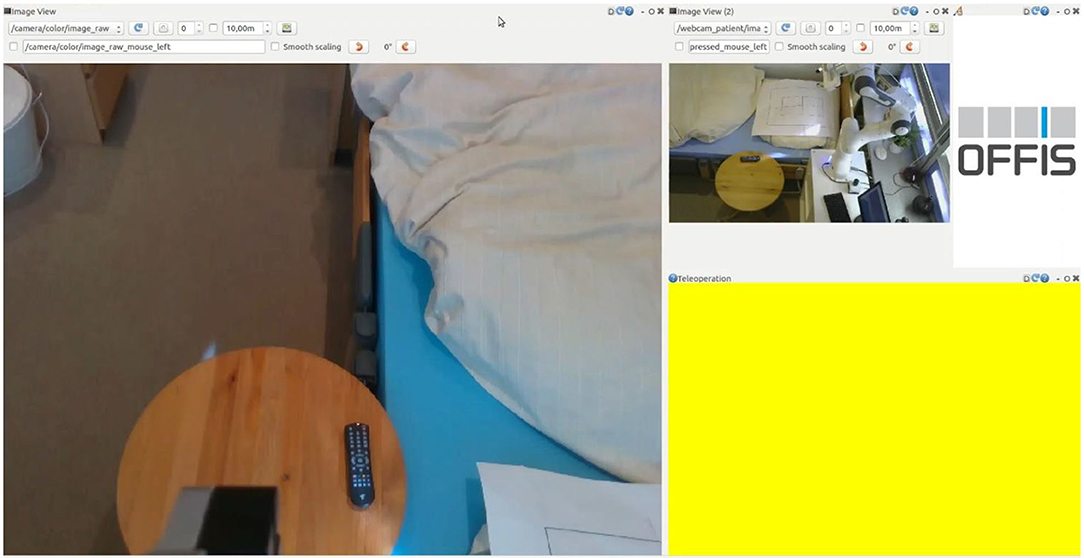Click the yellow Teleoperation area
The width and height of the screenshot is (1084, 558).
point(874,418)
